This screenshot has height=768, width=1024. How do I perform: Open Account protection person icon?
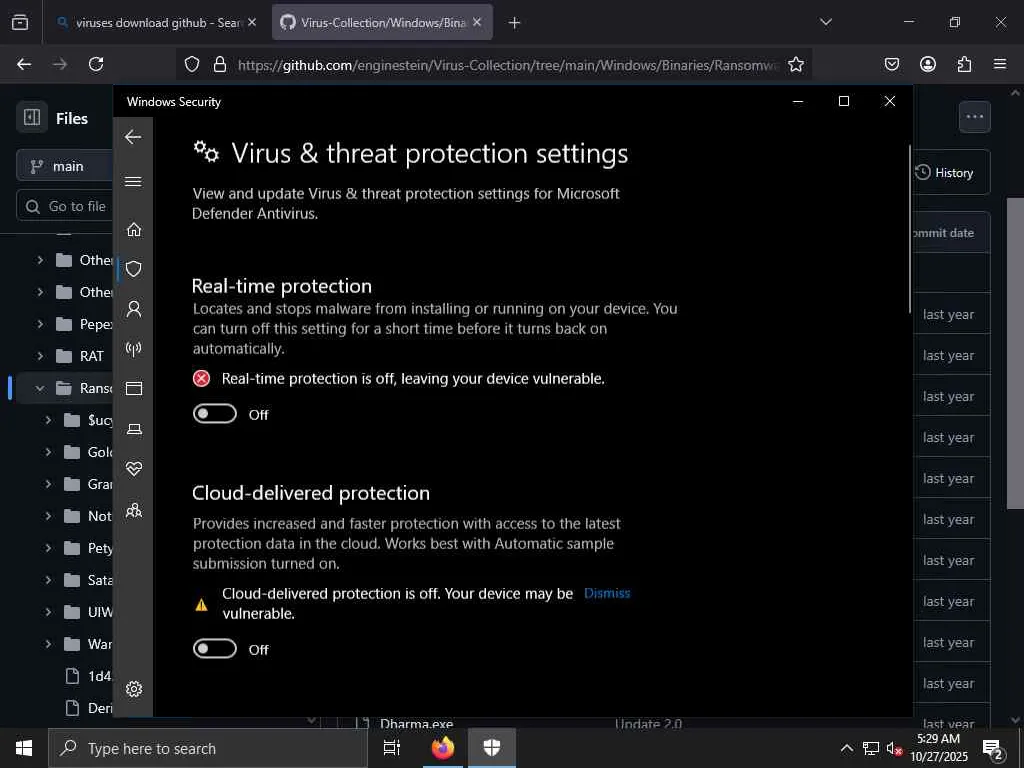point(133,309)
